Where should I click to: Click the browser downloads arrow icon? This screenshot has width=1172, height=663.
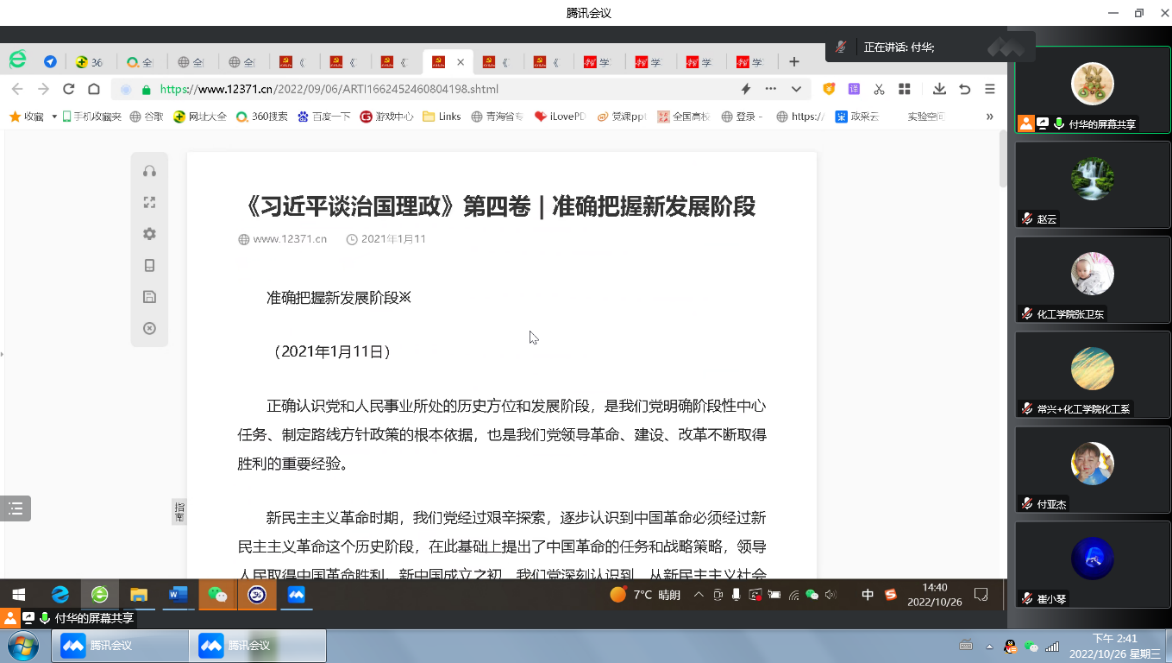click(x=939, y=89)
